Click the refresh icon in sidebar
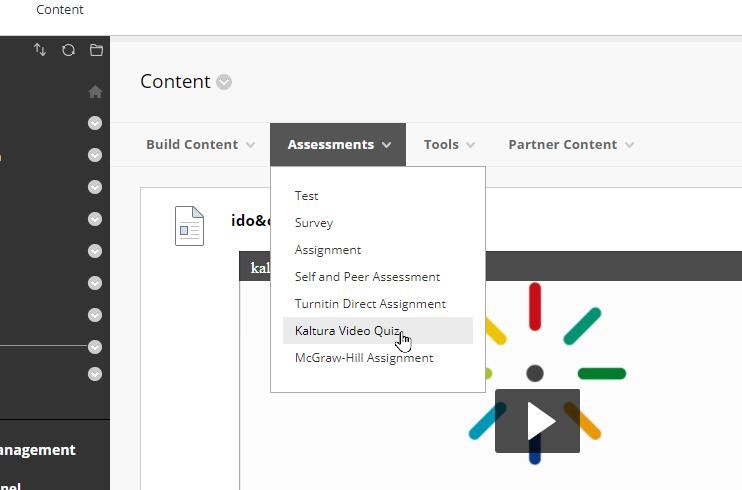Screen dimensions: 742x490 pos(69,50)
